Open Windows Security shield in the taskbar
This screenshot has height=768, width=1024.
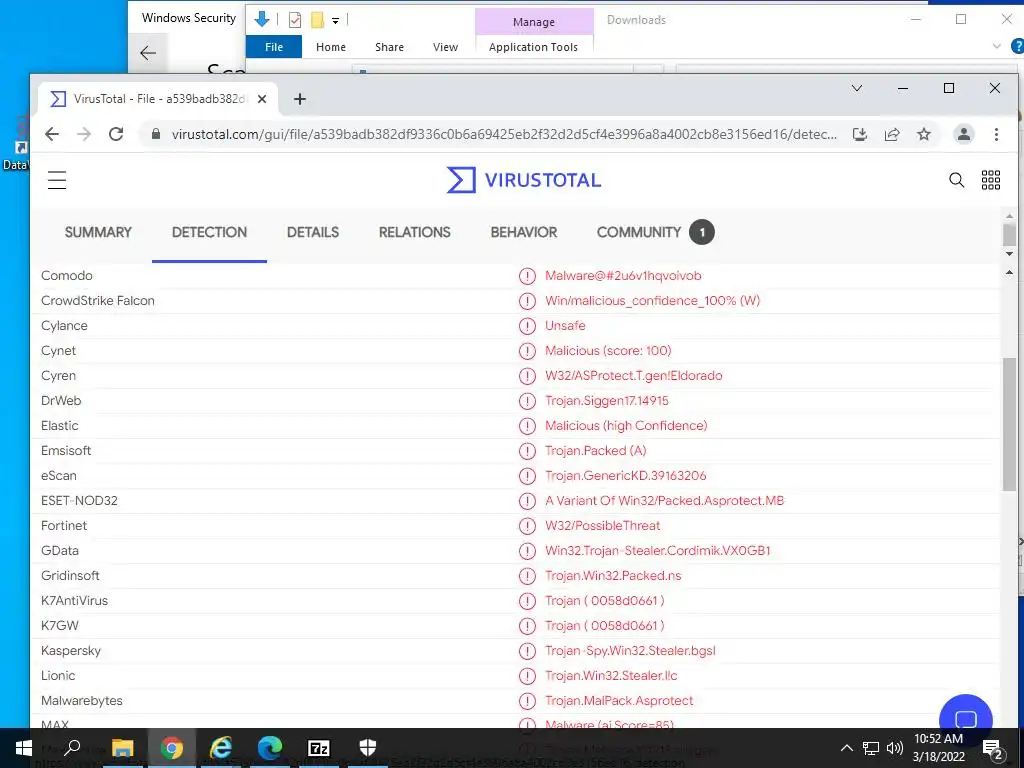click(368, 748)
